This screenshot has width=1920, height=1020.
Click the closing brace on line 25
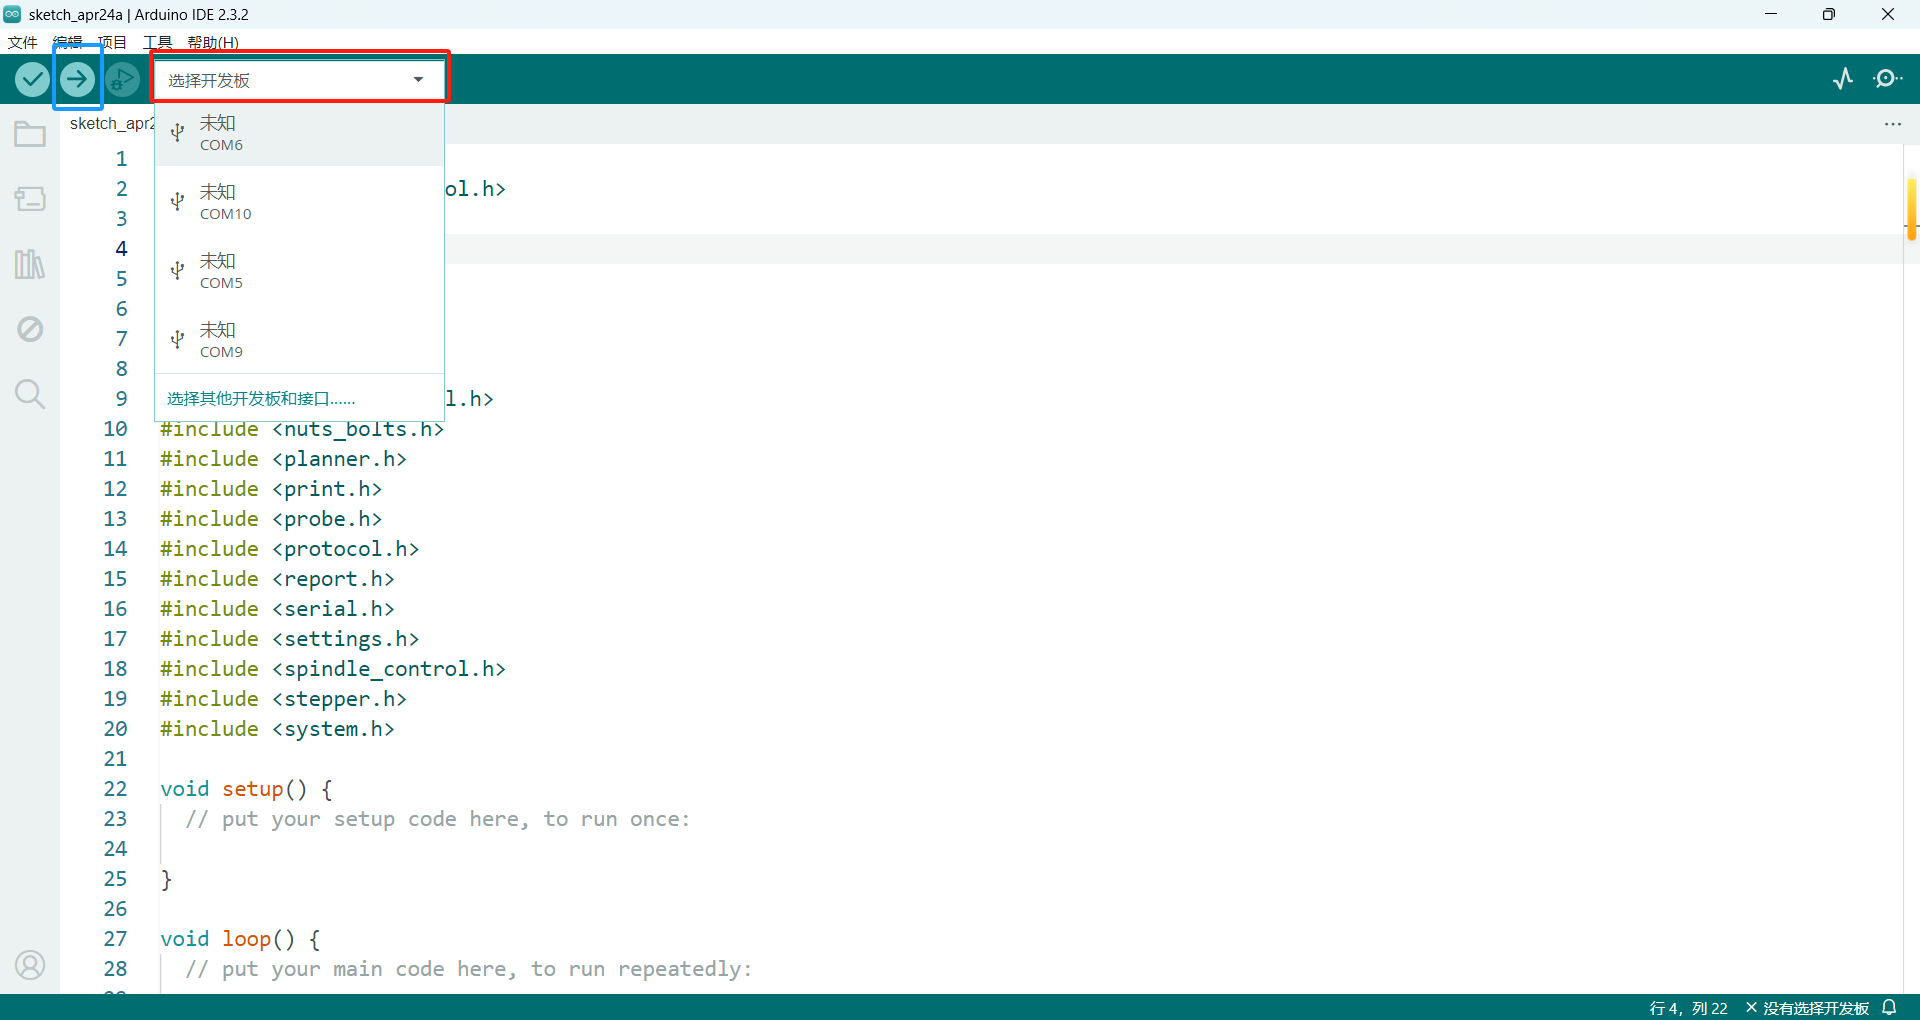(x=166, y=879)
